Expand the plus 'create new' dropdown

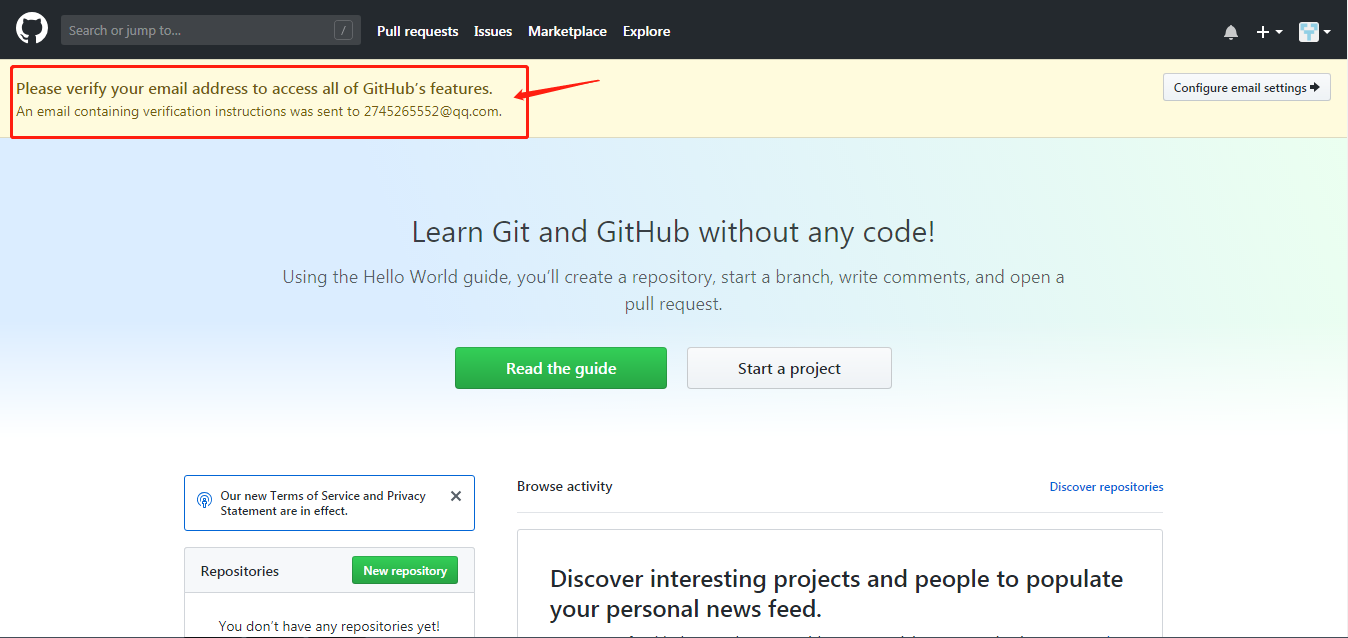pos(1269,32)
